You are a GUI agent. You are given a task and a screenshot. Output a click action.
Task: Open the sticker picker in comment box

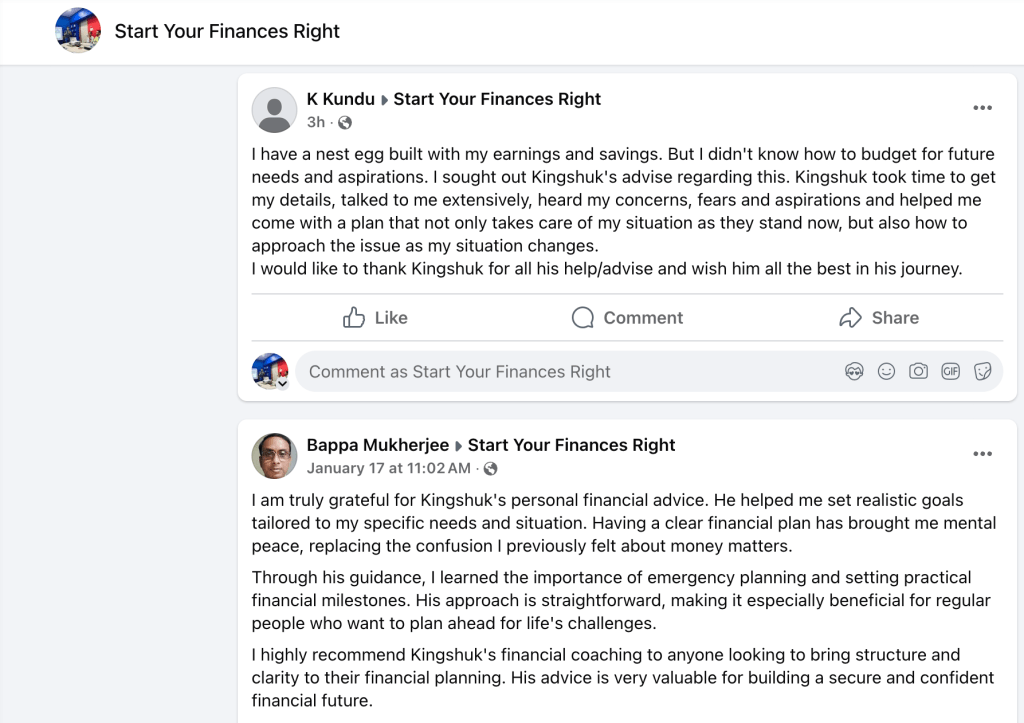coord(982,372)
